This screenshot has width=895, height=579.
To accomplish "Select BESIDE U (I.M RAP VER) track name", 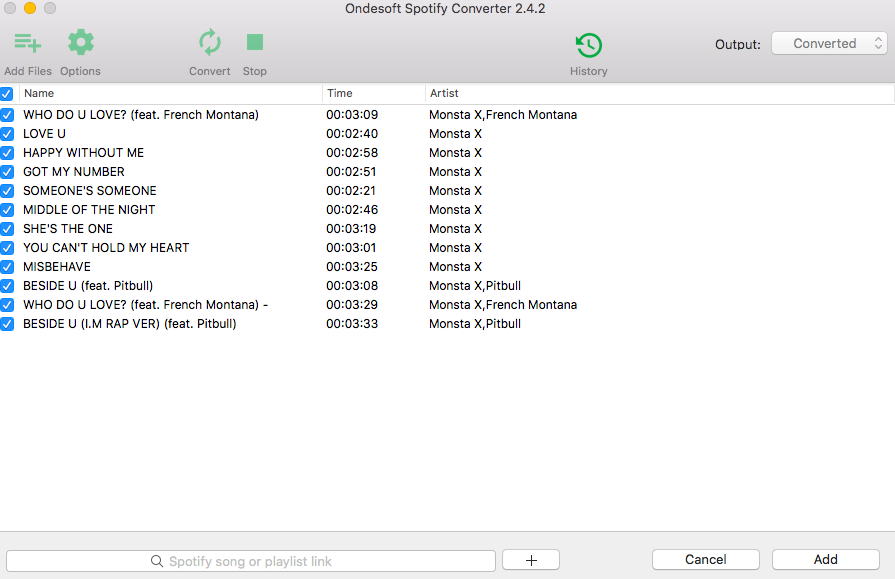I will point(130,324).
